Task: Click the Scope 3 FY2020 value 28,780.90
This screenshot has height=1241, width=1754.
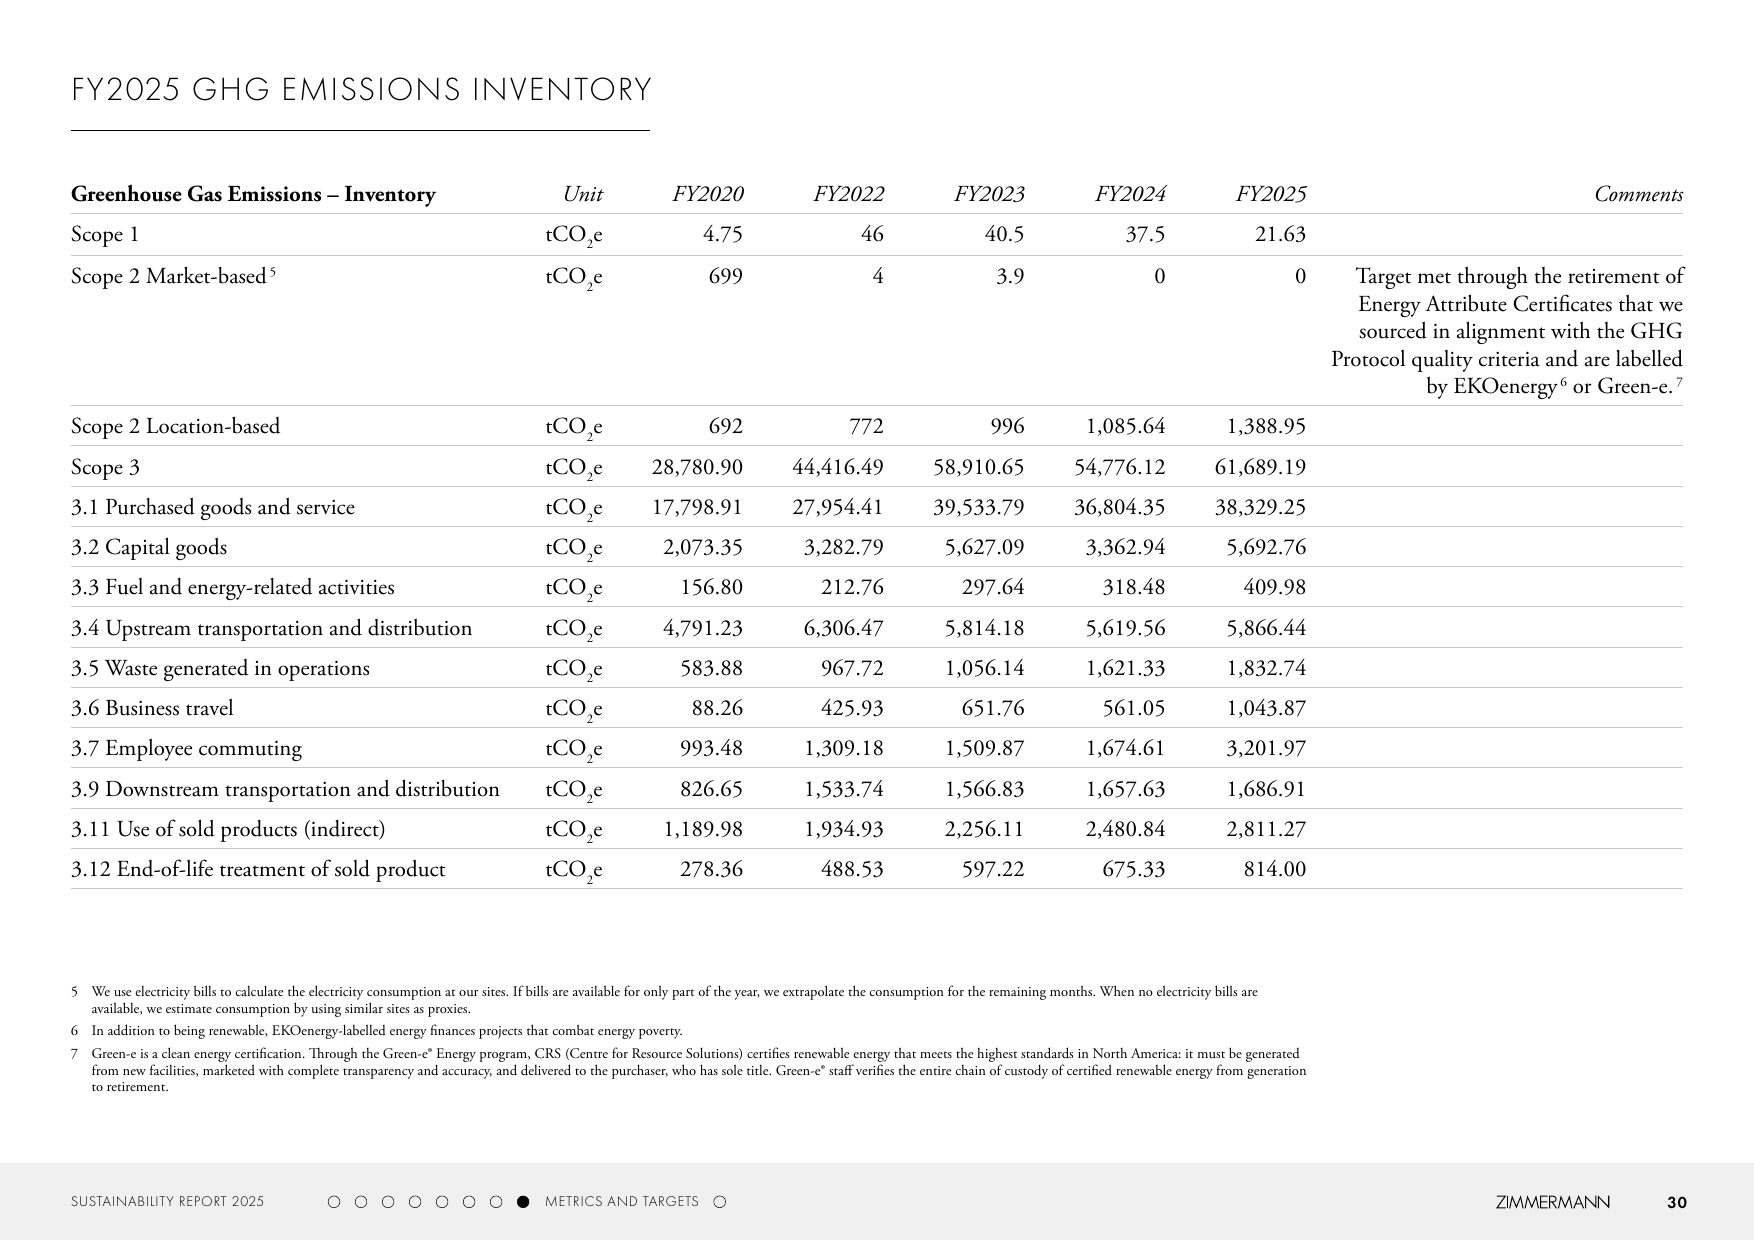Action: [697, 468]
